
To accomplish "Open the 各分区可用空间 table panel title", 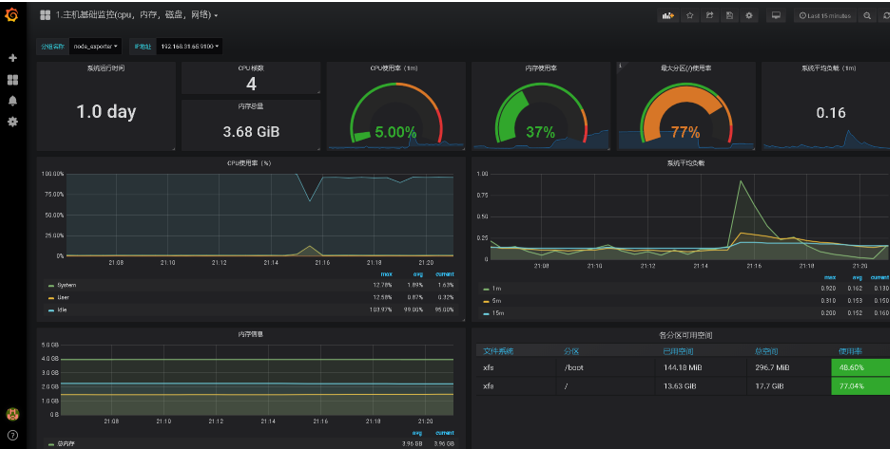I will pyautogui.click(x=686, y=335).
